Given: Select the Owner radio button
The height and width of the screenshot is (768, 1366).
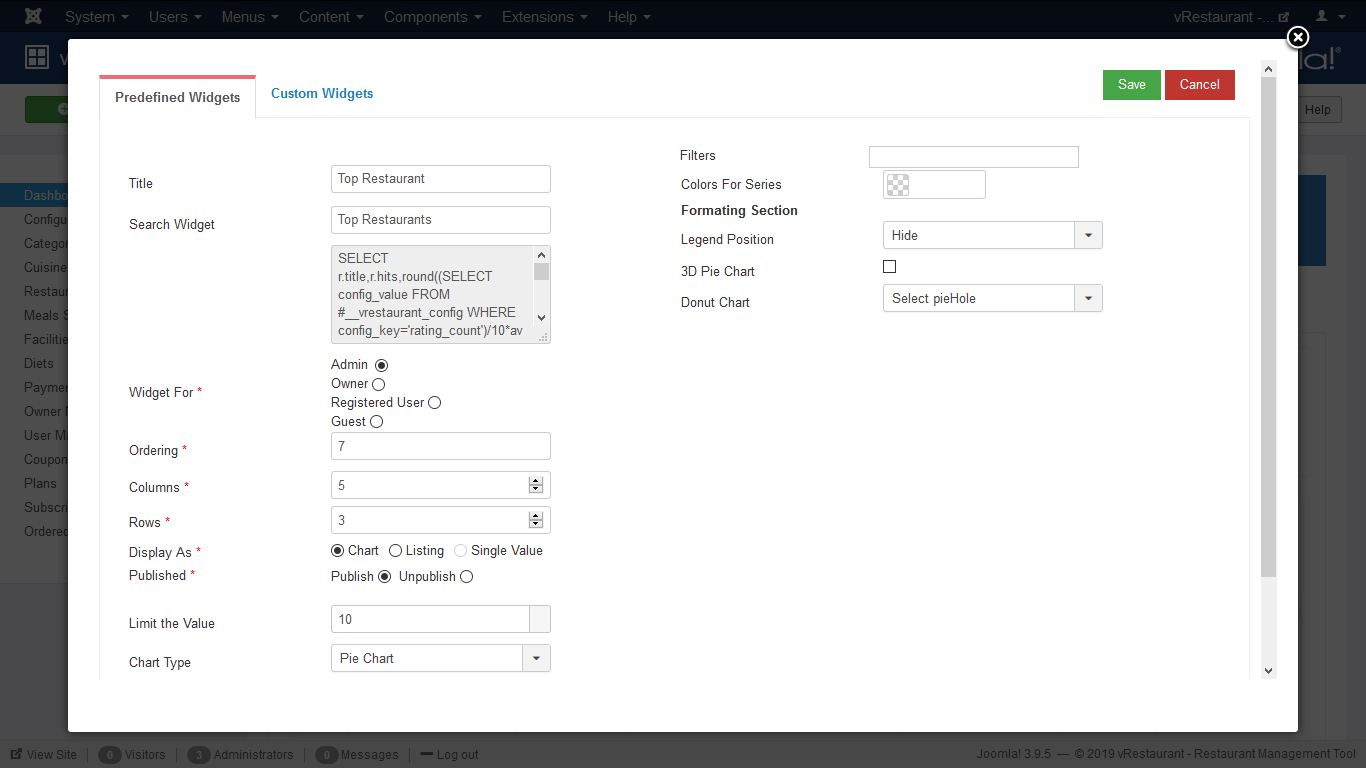Looking at the screenshot, I should point(378,384).
